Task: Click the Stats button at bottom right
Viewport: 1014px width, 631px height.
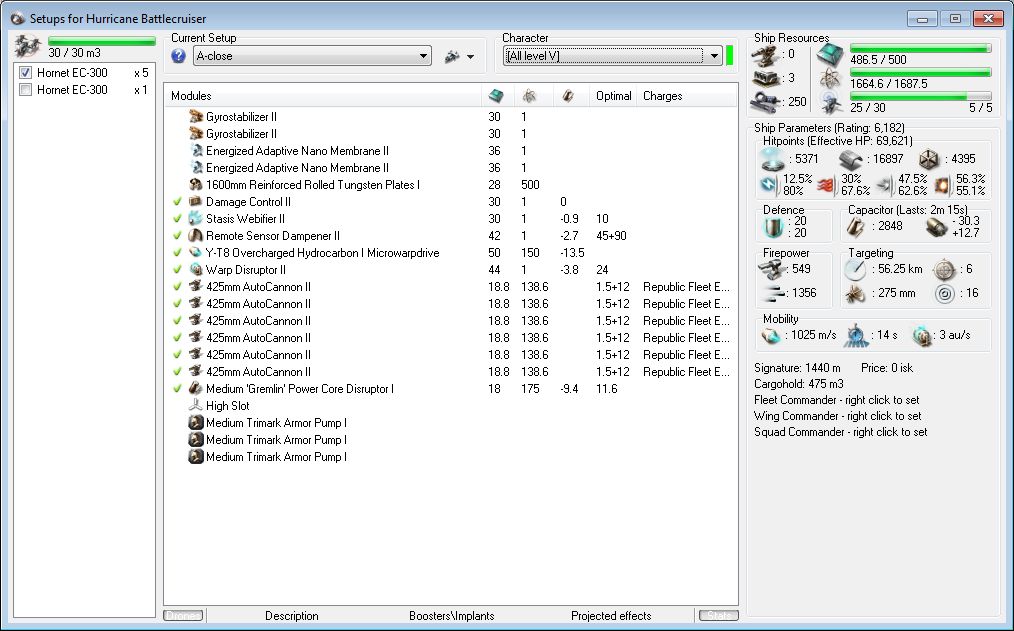Action: pos(719,615)
